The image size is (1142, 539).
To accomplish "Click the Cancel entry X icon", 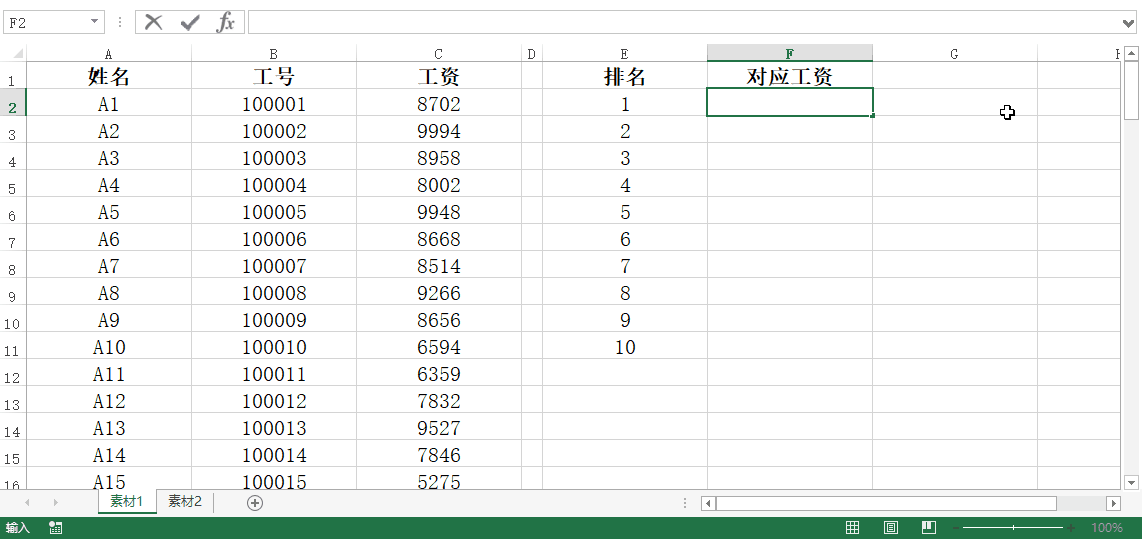I will (x=153, y=22).
